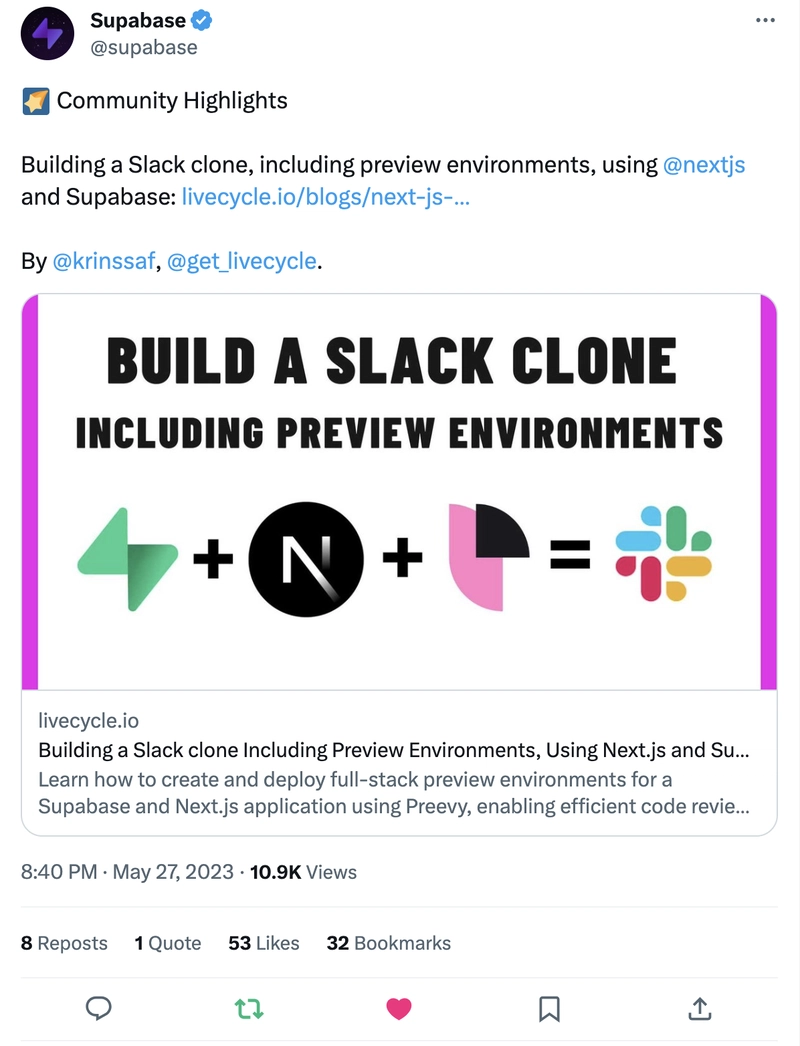Viewport: 800px width, 1046px height.
Task: Open the Build a Slack Clone preview image
Action: tap(399, 492)
